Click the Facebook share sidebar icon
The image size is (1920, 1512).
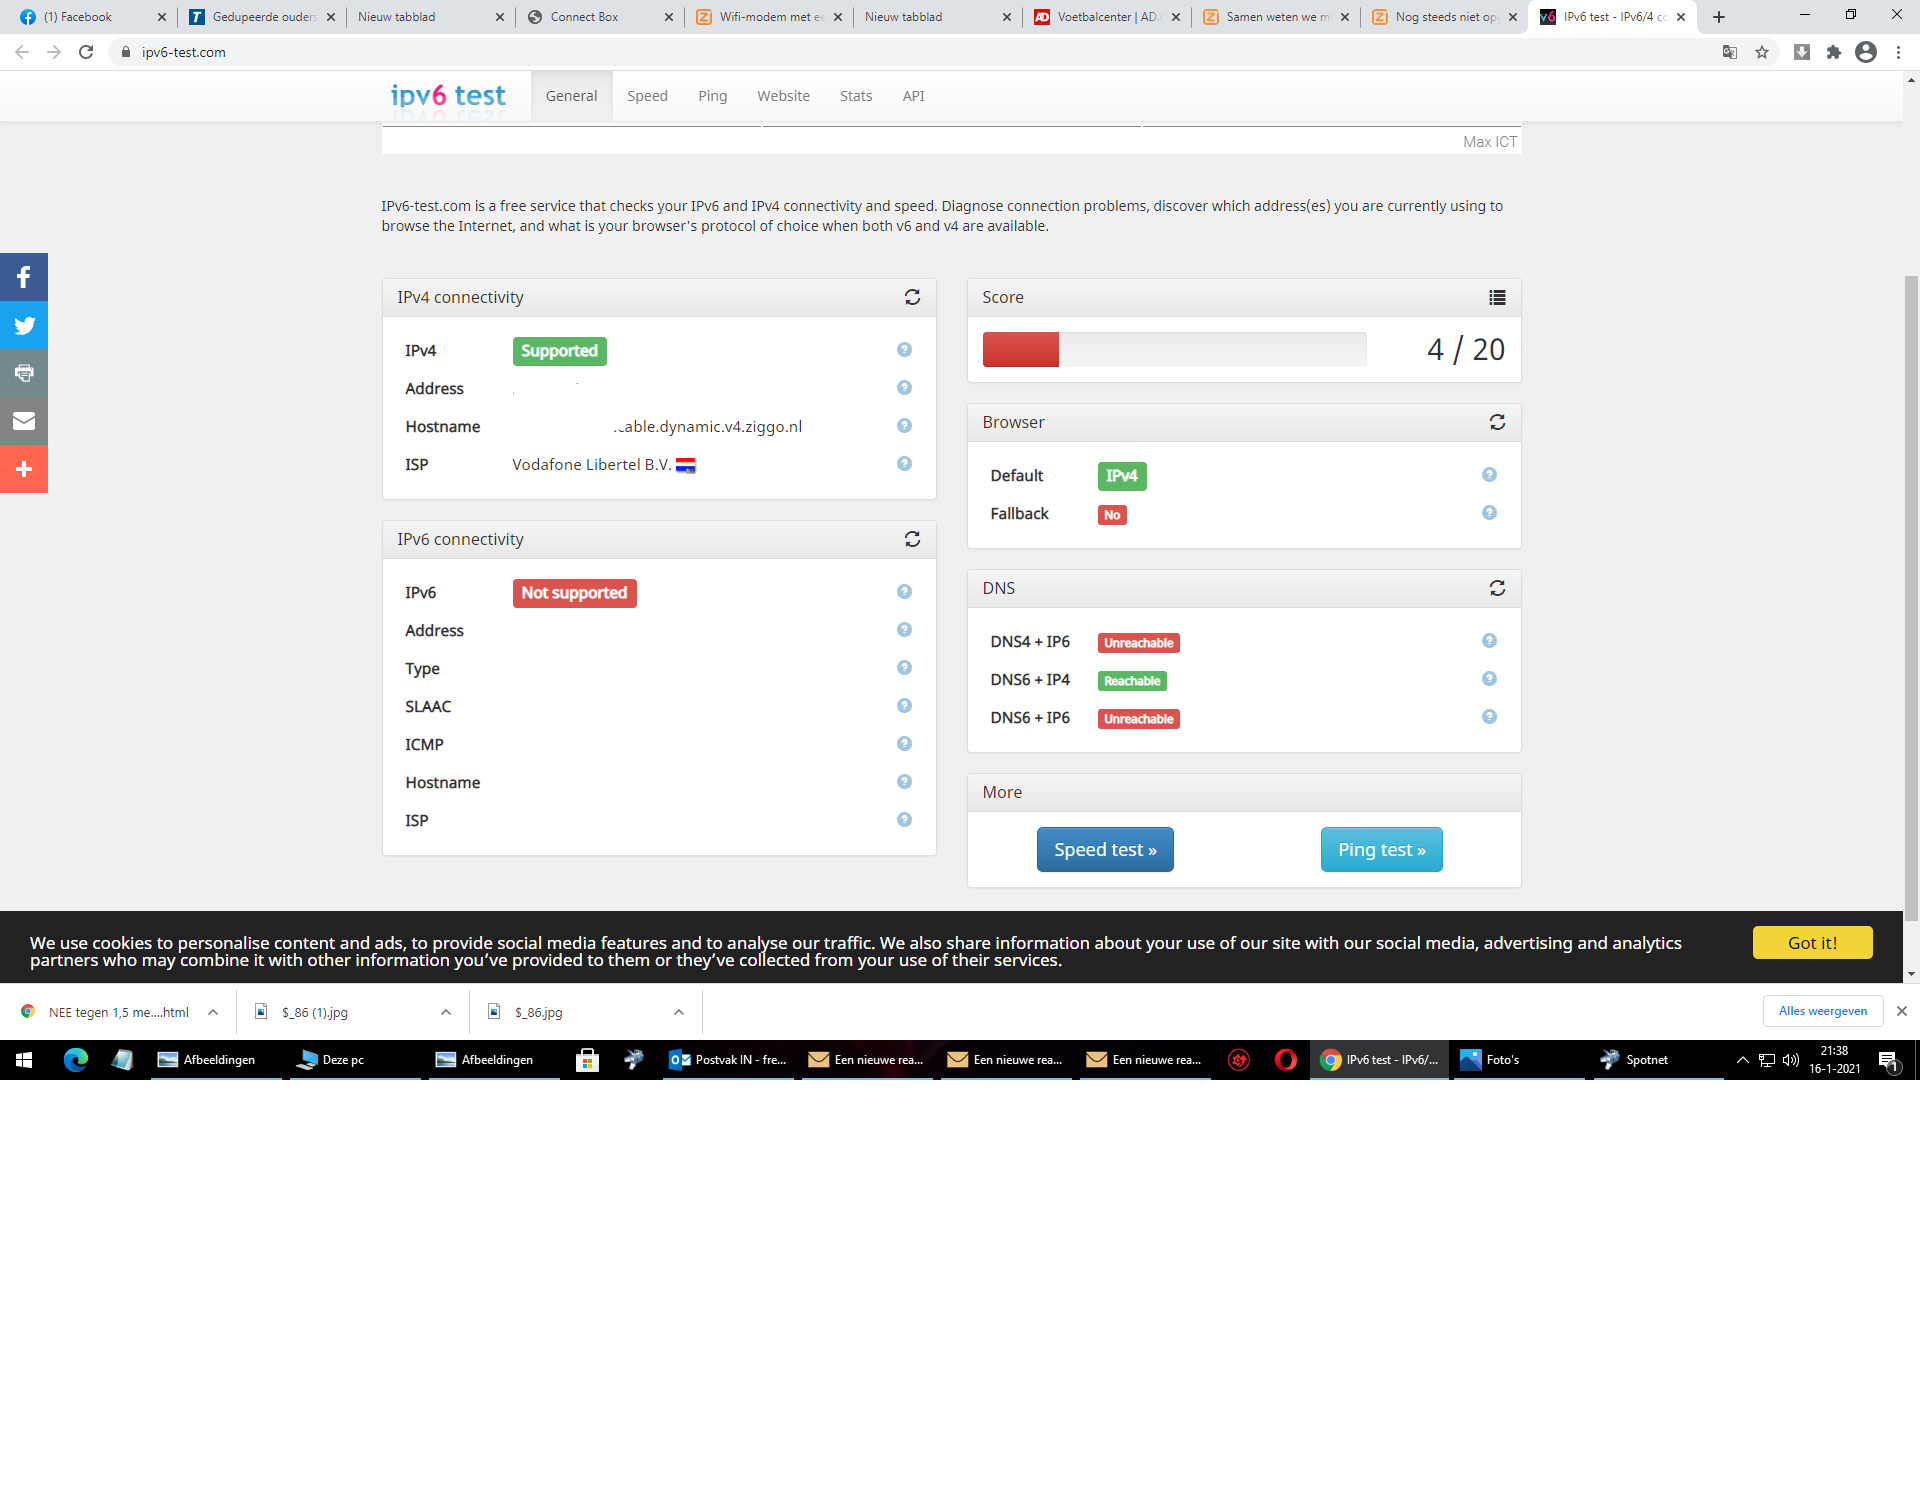click(x=24, y=277)
